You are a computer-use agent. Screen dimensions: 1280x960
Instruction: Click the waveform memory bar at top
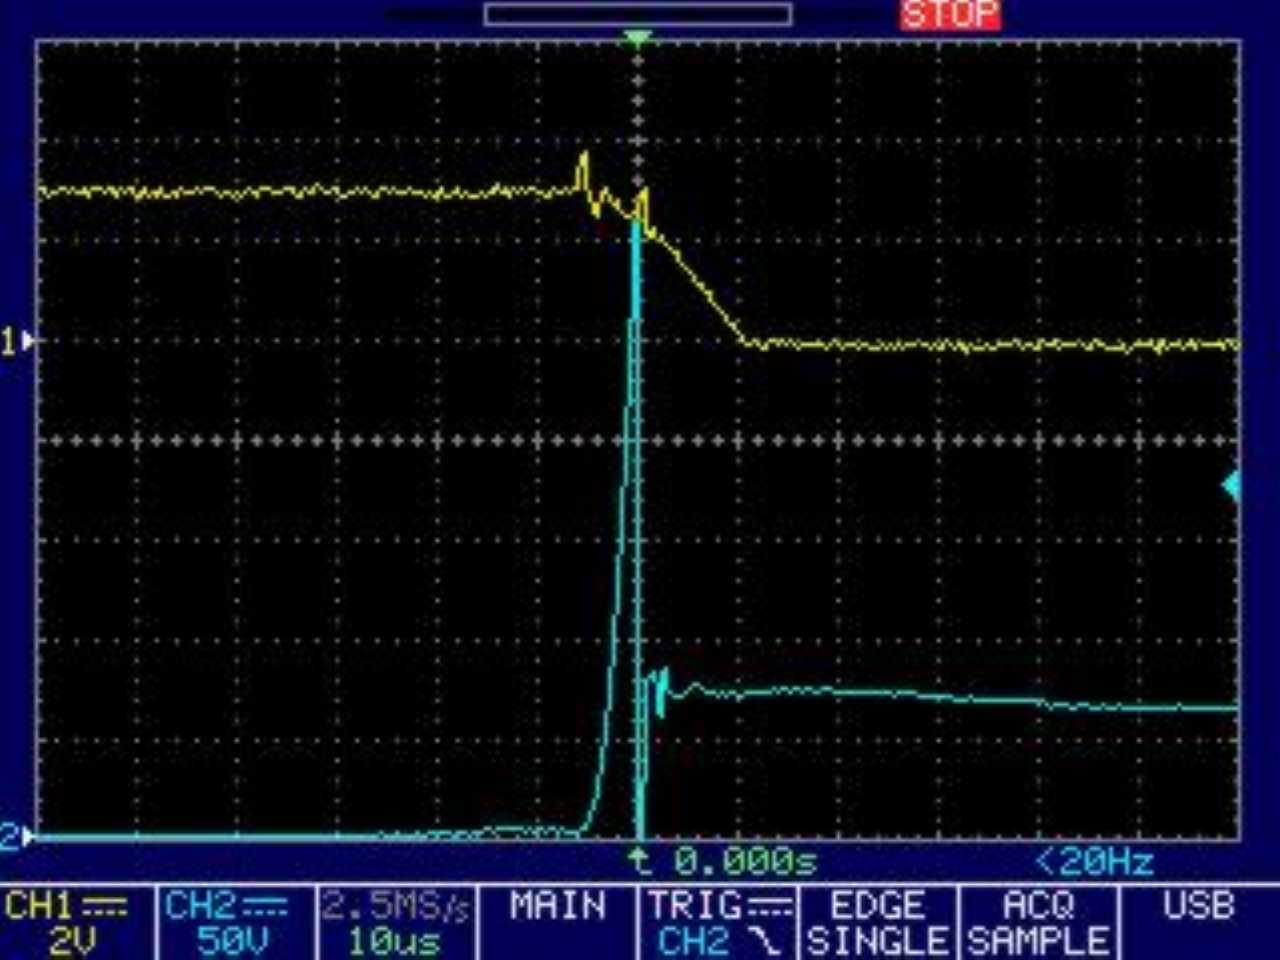[x=638, y=14]
